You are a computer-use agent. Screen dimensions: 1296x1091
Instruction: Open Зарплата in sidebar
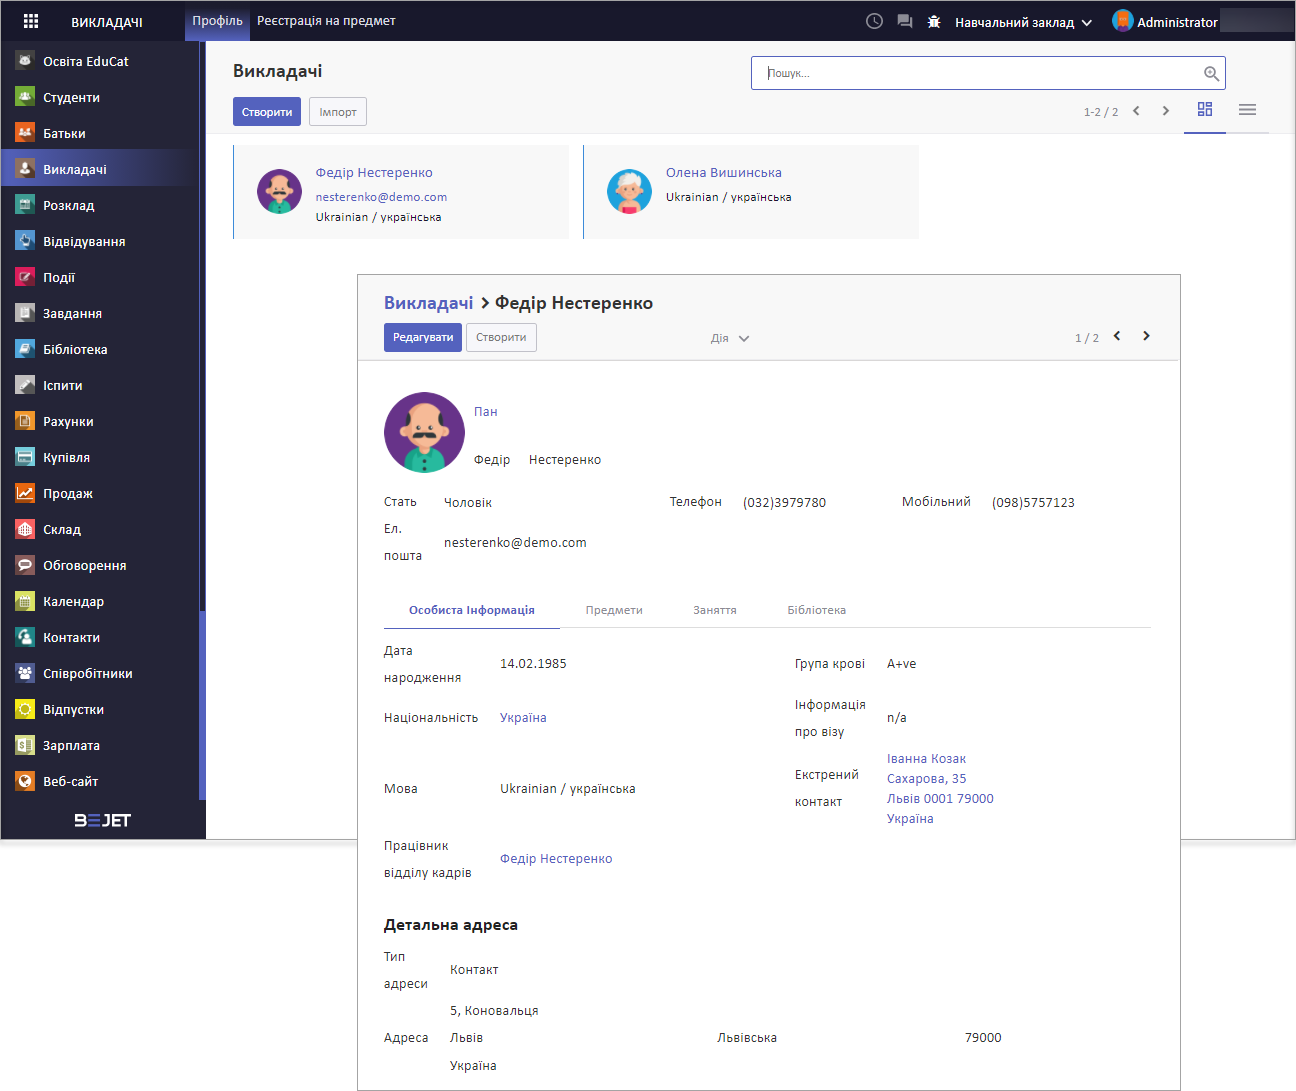point(100,745)
